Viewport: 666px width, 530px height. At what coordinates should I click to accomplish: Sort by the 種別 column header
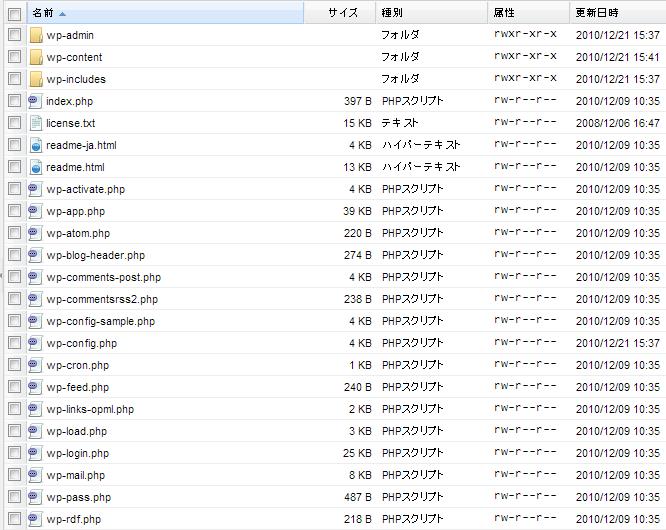click(432, 13)
